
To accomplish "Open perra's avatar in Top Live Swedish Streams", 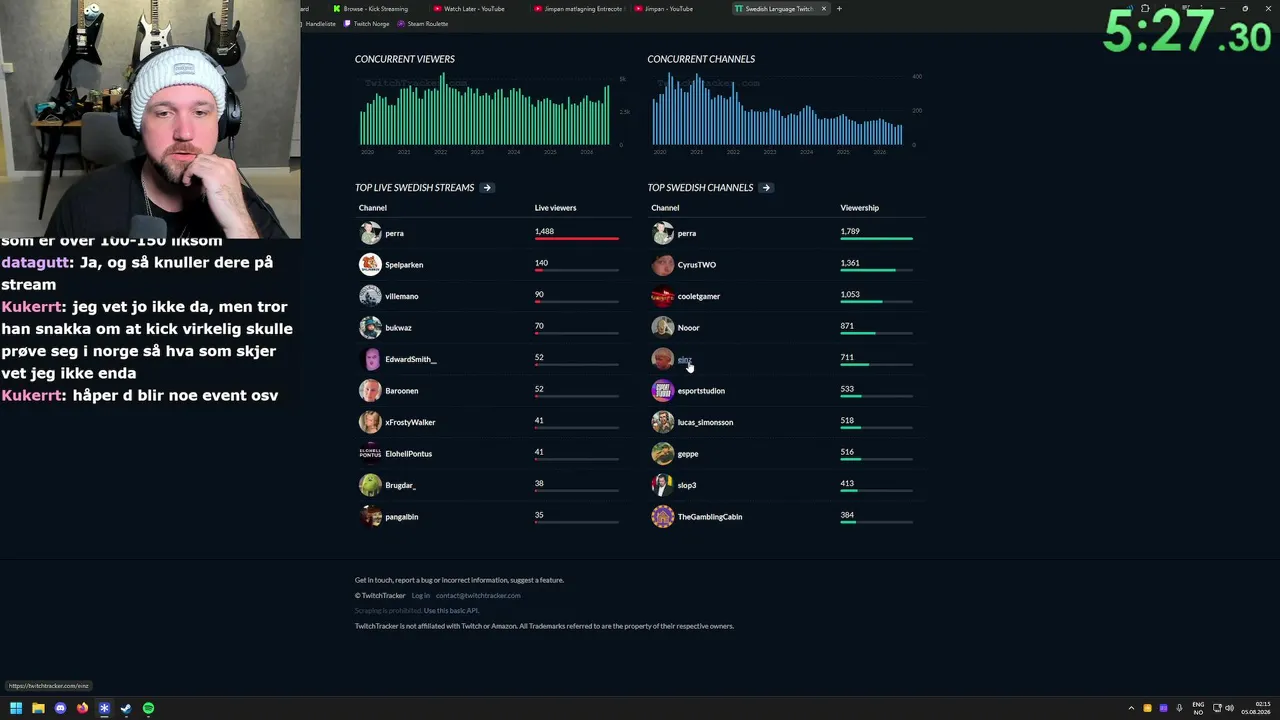I will (370, 233).
